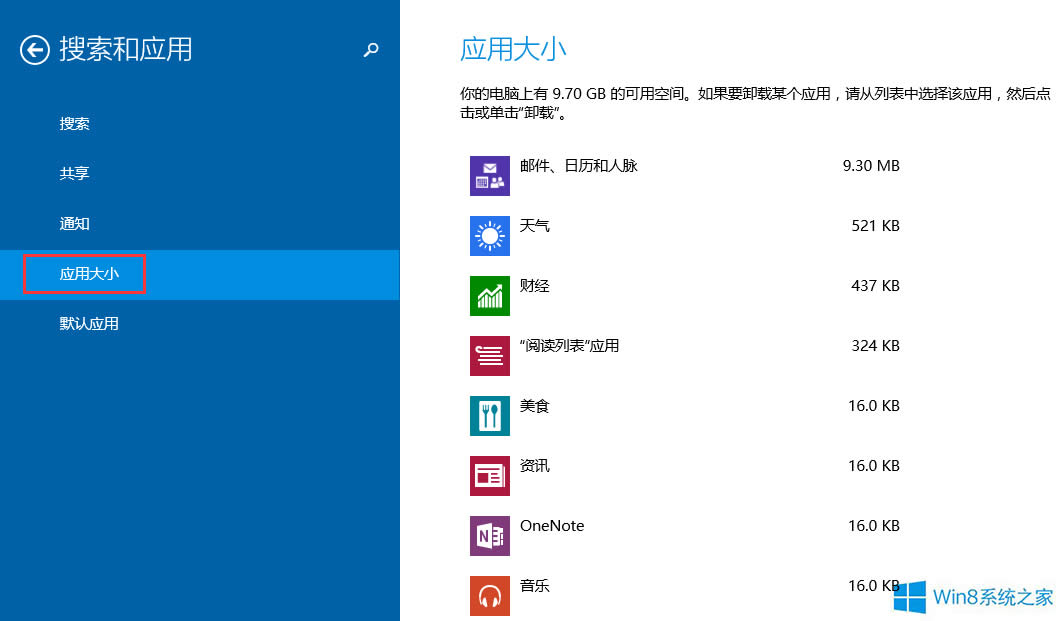Click the 财经 bar chart icon

point(489,295)
